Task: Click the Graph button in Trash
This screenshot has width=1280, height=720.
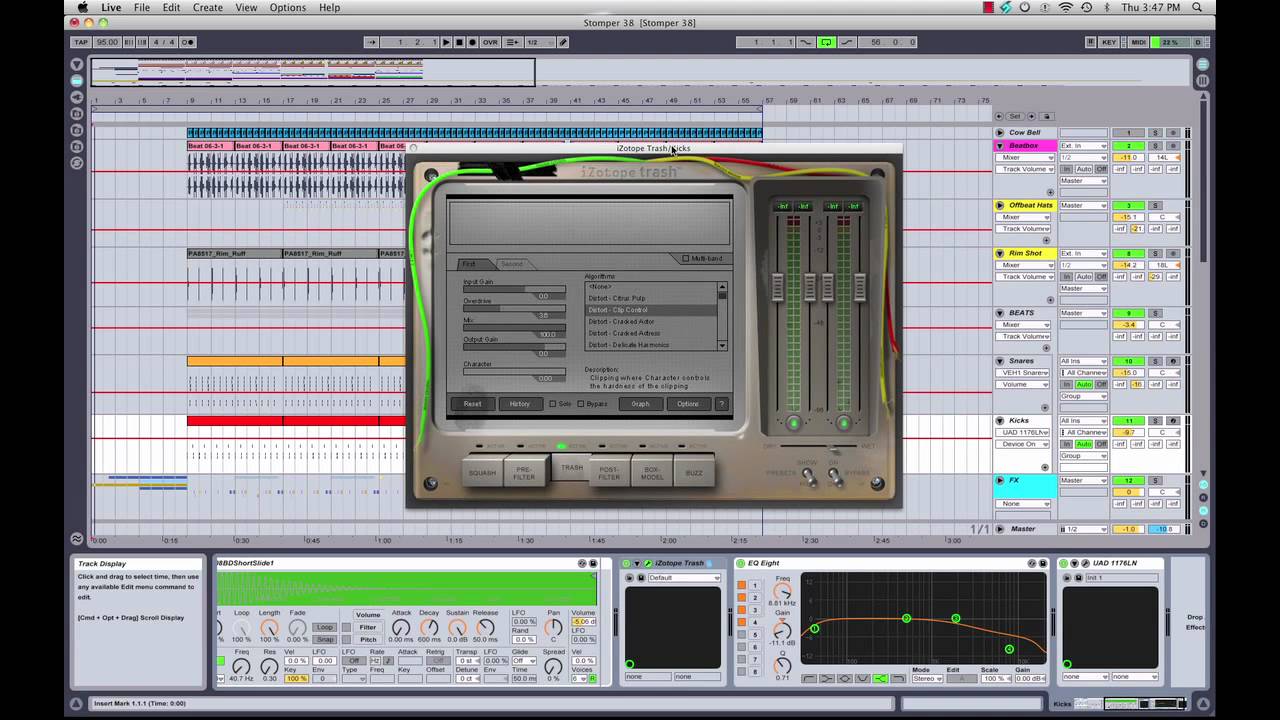Action: (x=641, y=404)
